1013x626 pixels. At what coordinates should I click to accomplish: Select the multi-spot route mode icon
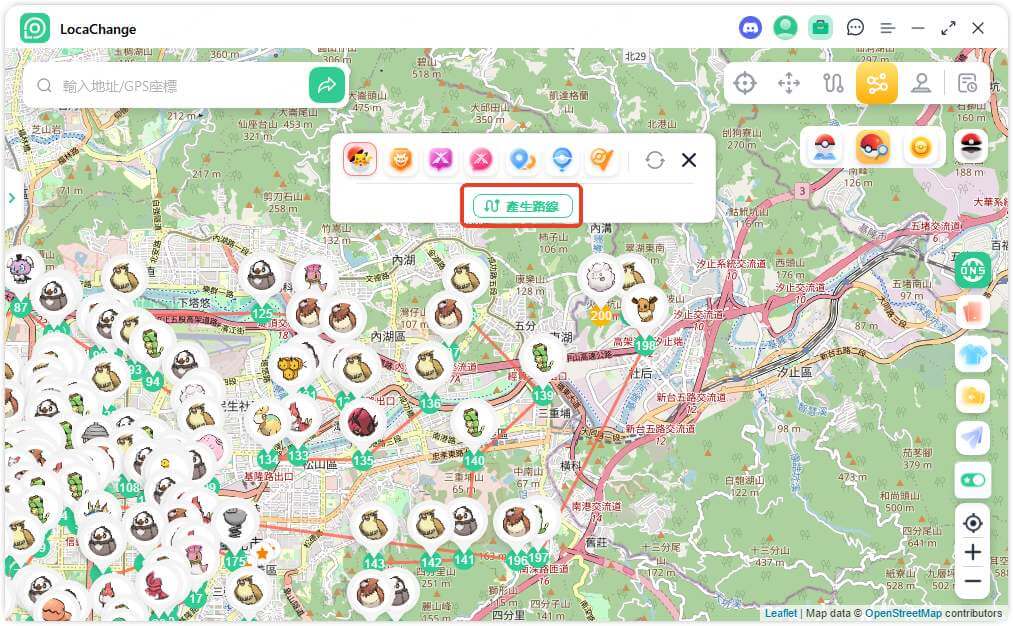point(877,83)
